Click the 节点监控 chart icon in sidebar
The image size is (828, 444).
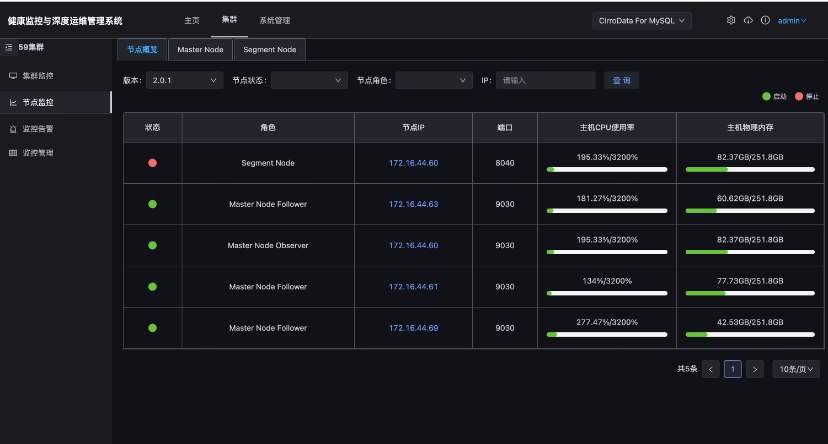[12, 102]
